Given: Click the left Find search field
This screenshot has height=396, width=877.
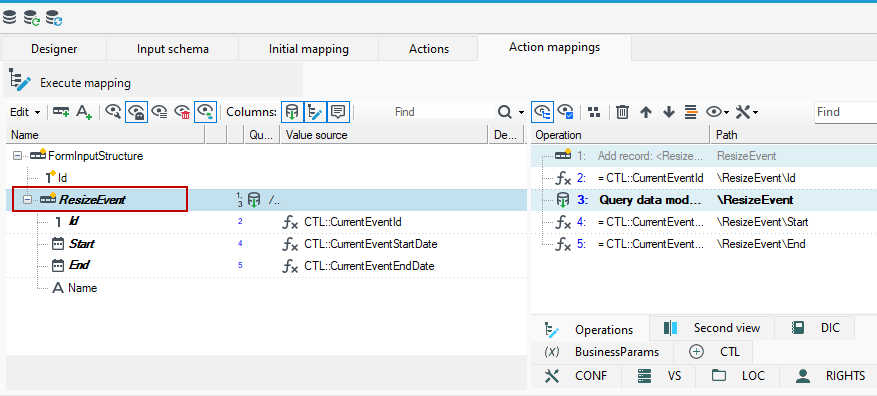Looking at the screenshot, I should point(442,112).
